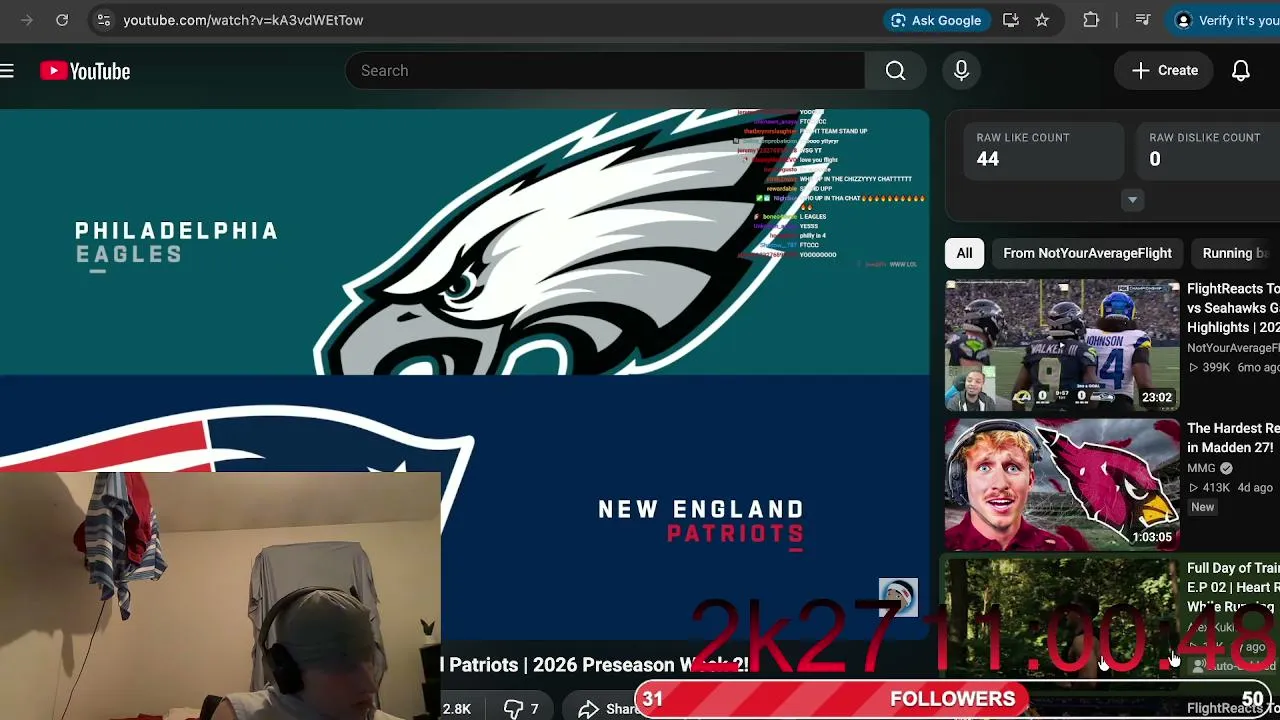The width and height of the screenshot is (1280, 720).
Task: Open the browser extensions puzzle icon
Action: [x=1091, y=20]
